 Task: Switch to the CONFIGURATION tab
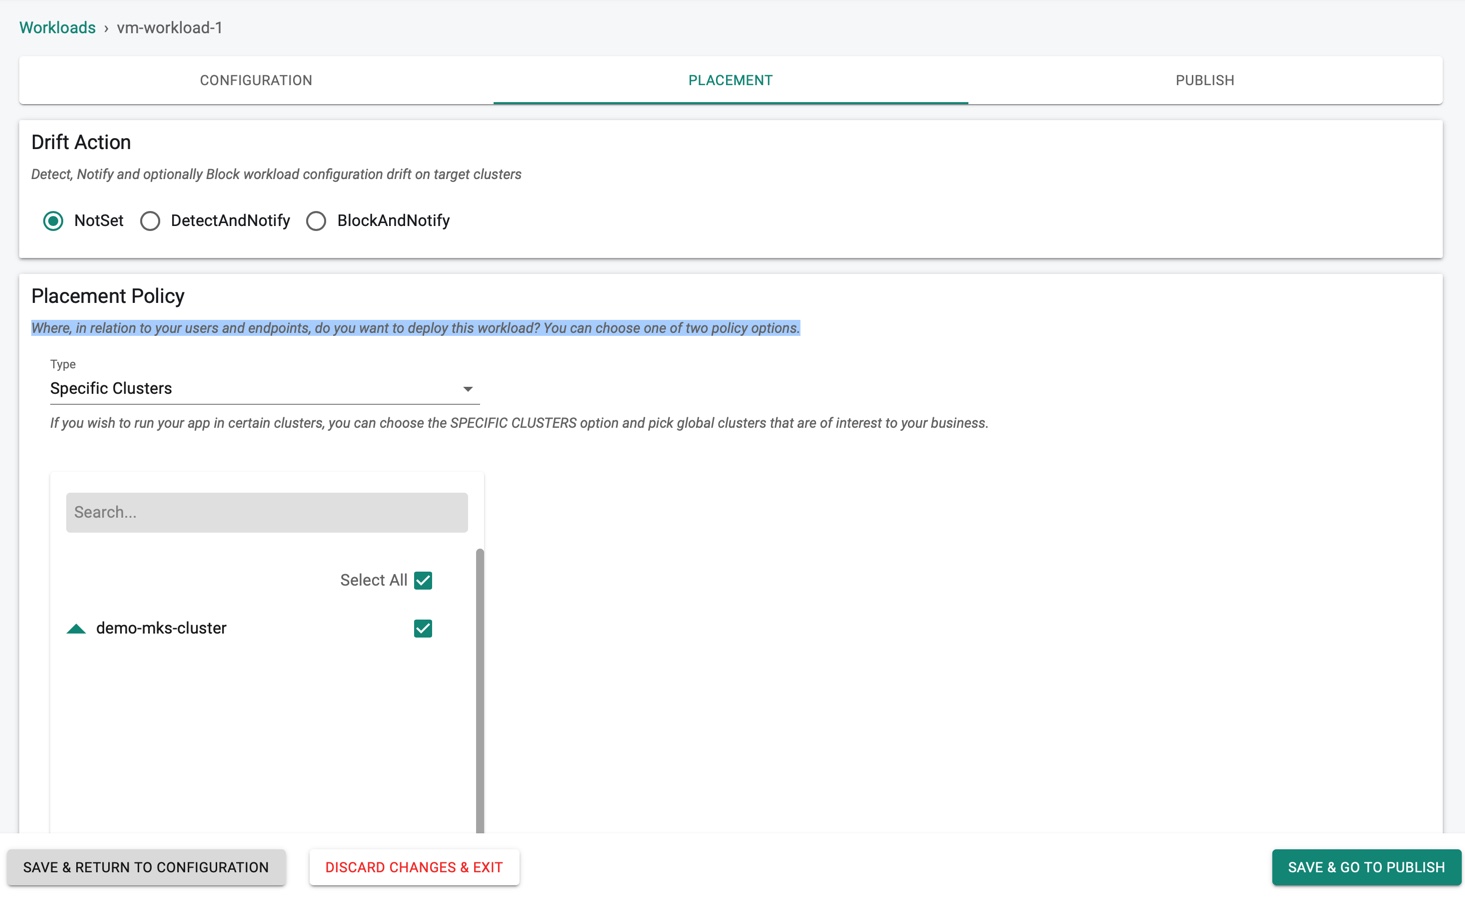point(256,80)
